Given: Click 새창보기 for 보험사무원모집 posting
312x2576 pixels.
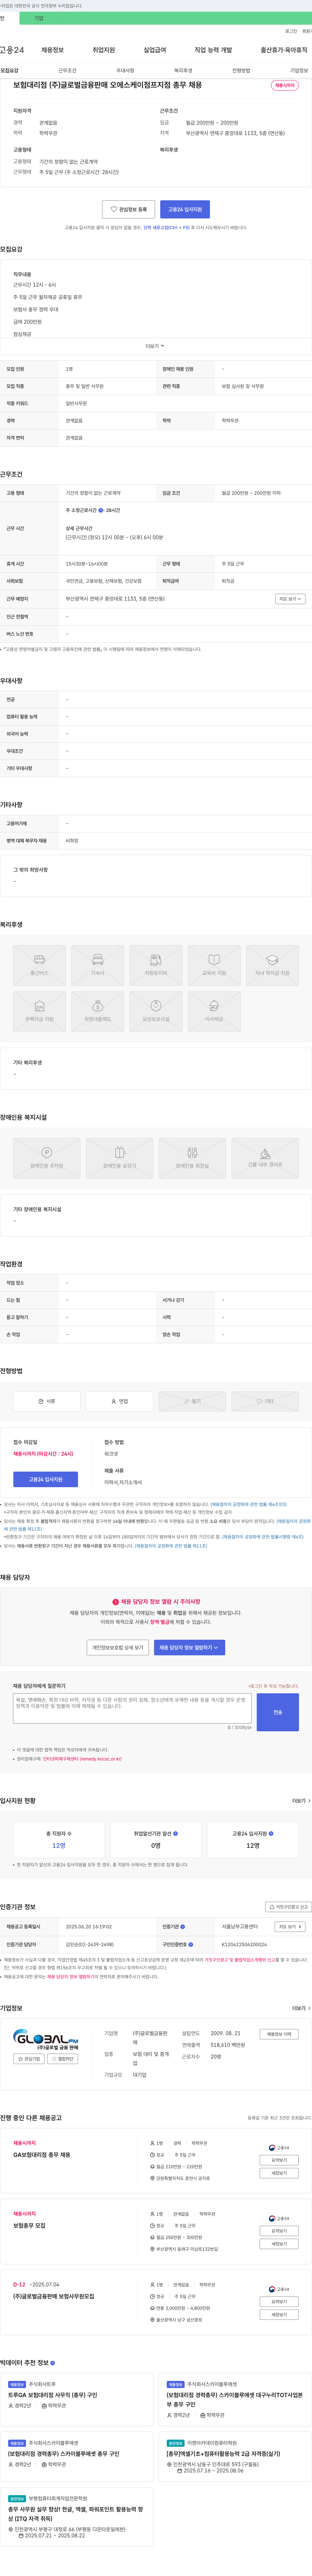Looking at the screenshot, I should (279, 2314).
